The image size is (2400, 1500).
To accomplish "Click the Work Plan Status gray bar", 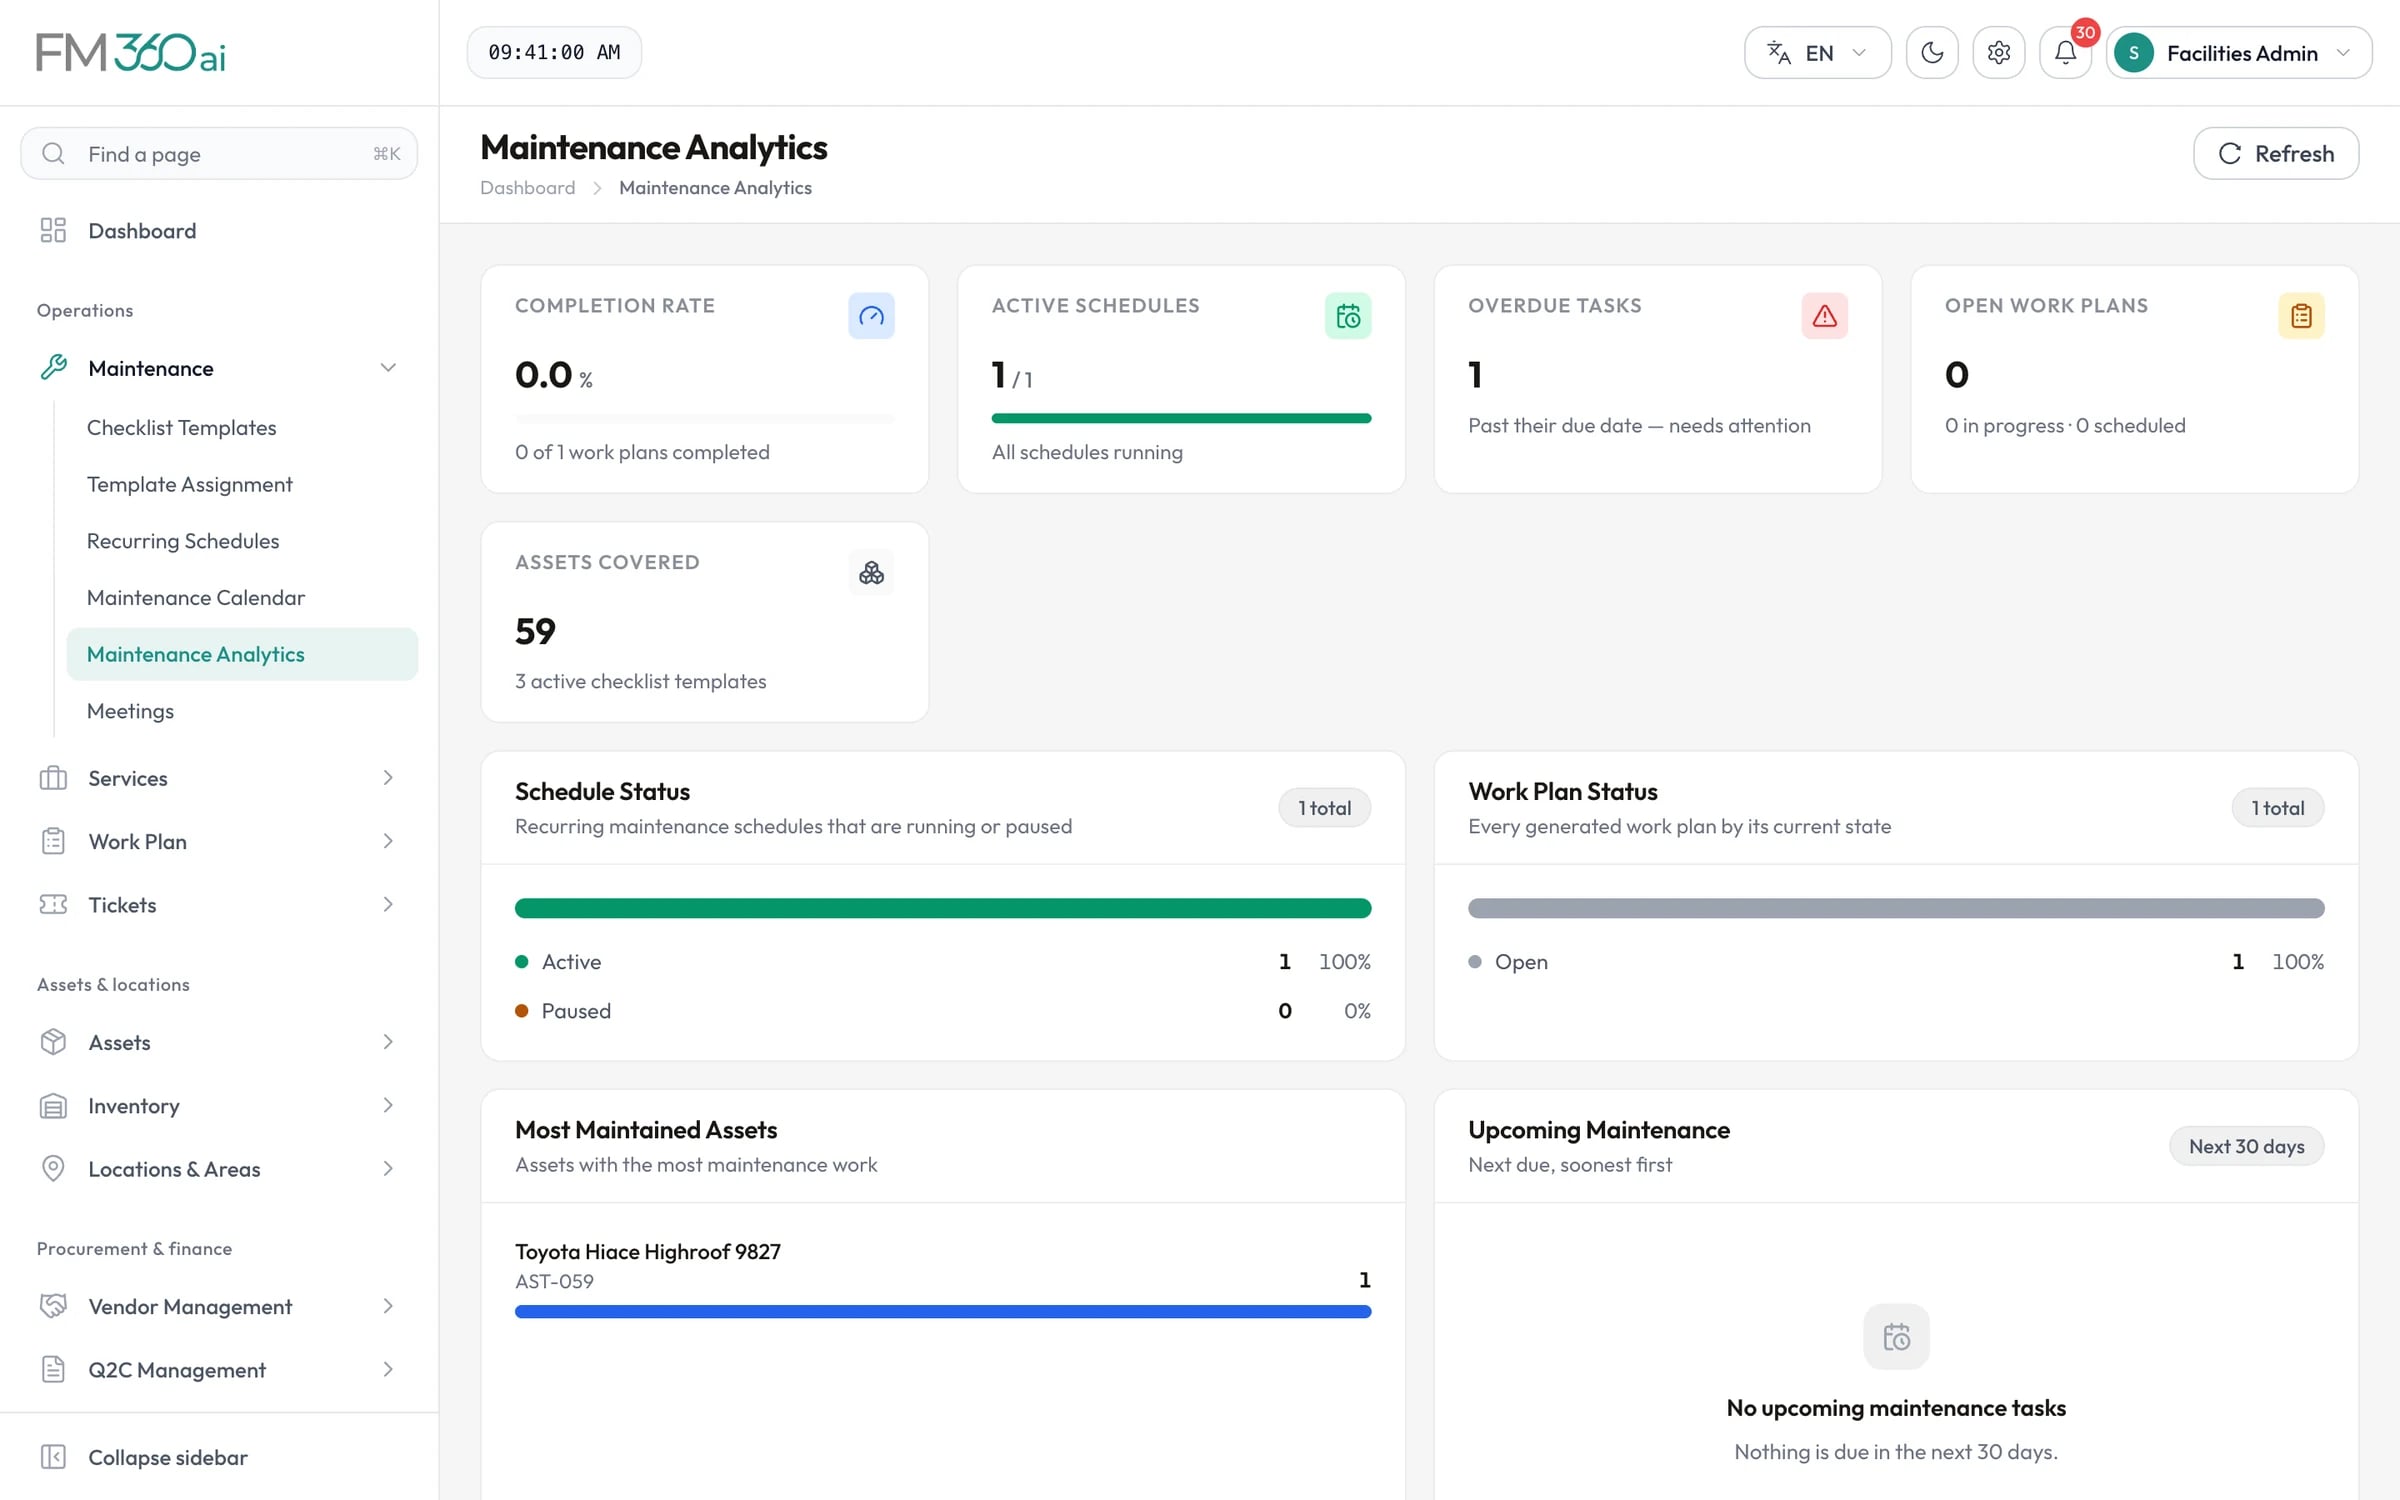I will pyautogui.click(x=1896, y=909).
